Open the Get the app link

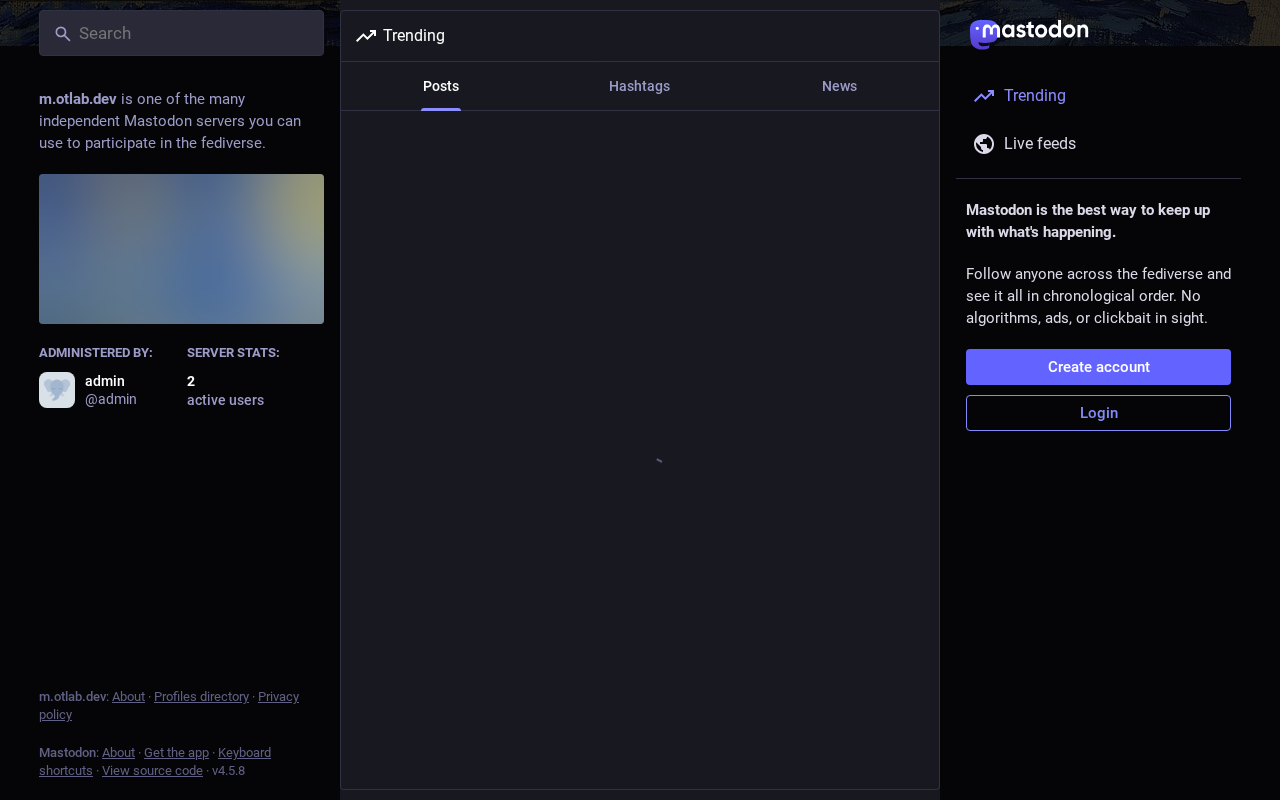click(x=176, y=753)
